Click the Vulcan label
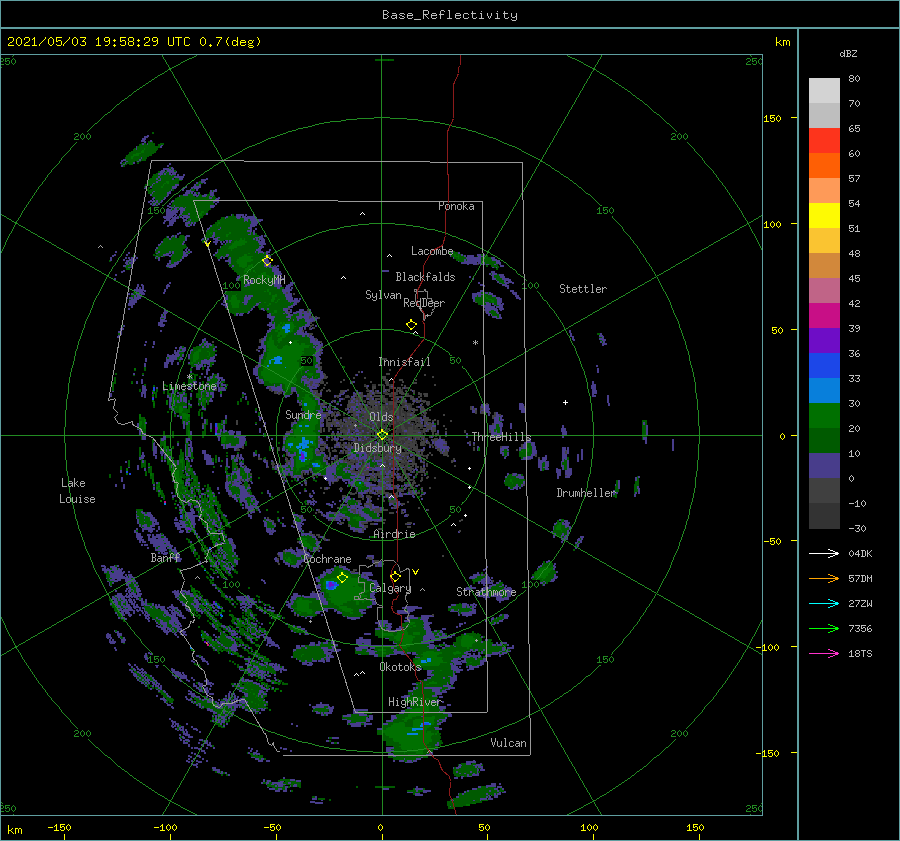This screenshot has height=841, width=900. pos(509,743)
